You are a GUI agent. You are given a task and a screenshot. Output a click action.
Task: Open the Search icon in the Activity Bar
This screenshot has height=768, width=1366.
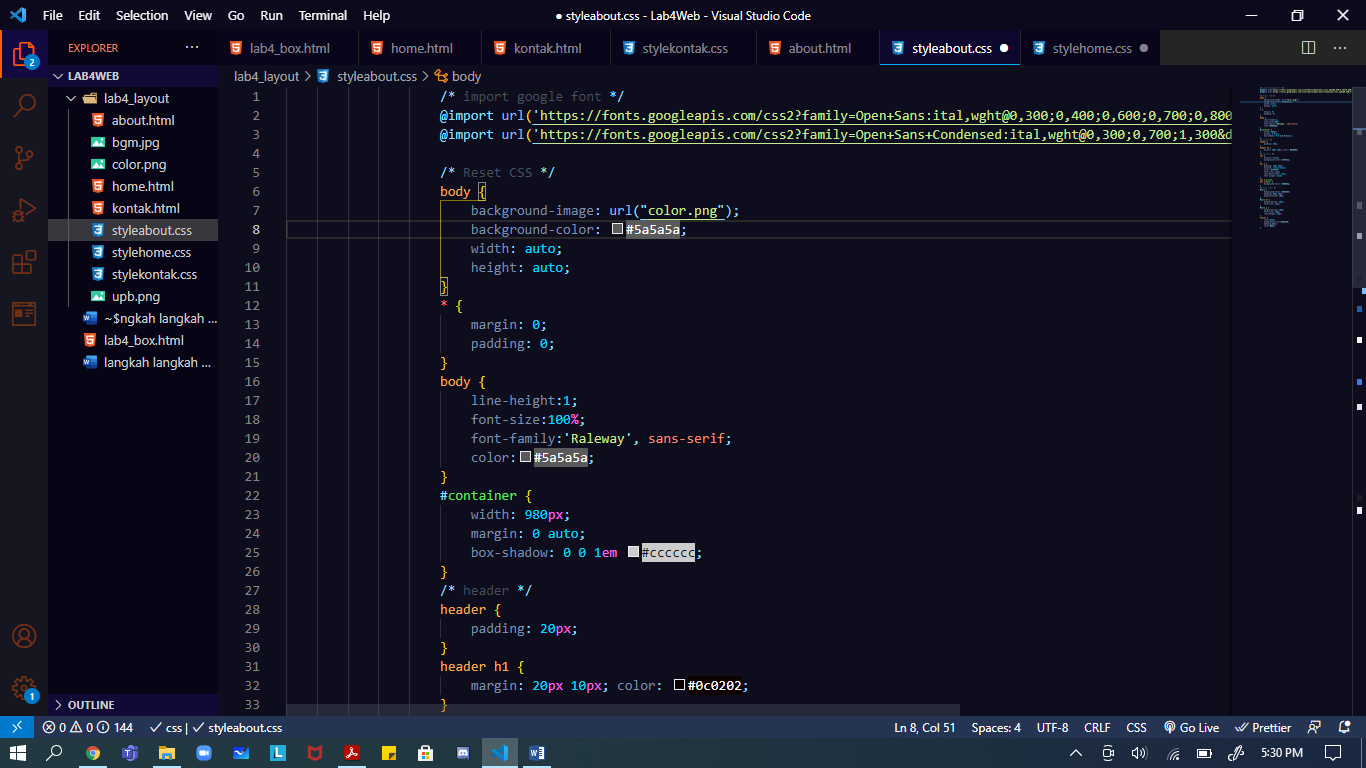coord(24,106)
